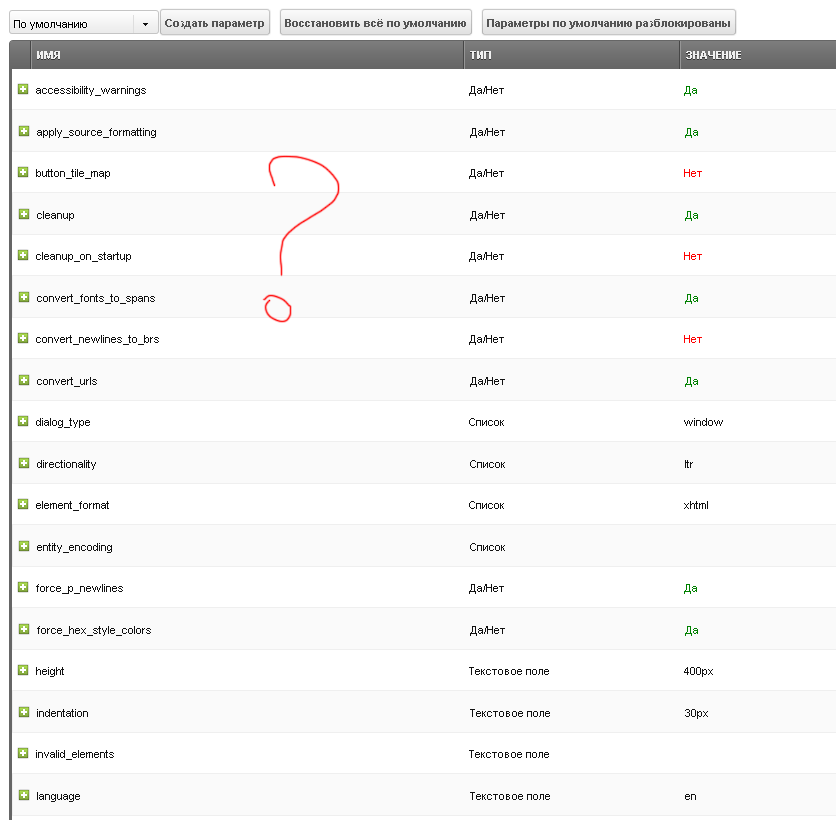Expand the cleanup row plus icon
The height and width of the screenshot is (820, 836).
(x=24, y=214)
